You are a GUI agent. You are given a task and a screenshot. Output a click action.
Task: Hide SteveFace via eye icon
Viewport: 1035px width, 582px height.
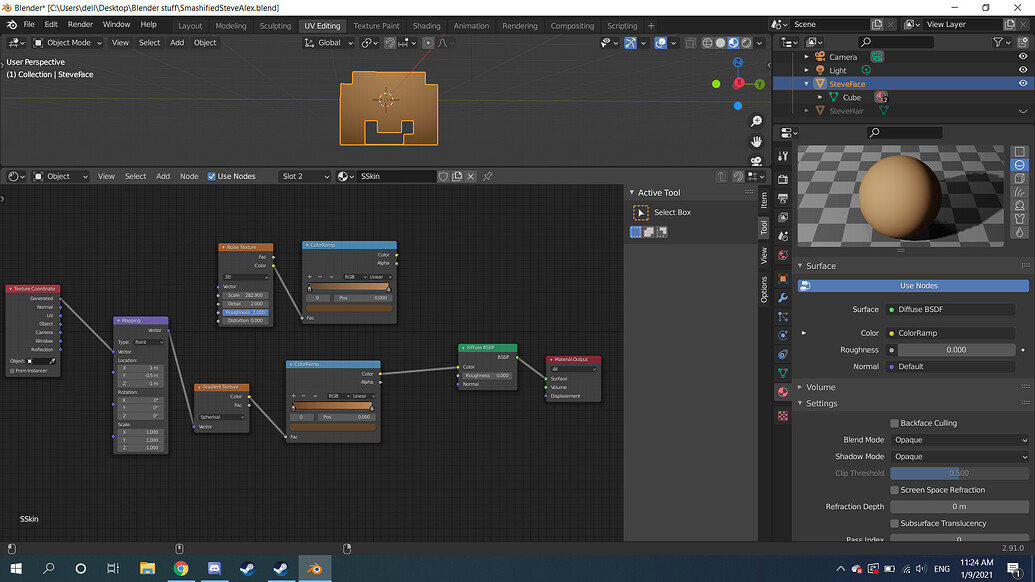pyautogui.click(x=1022, y=84)
